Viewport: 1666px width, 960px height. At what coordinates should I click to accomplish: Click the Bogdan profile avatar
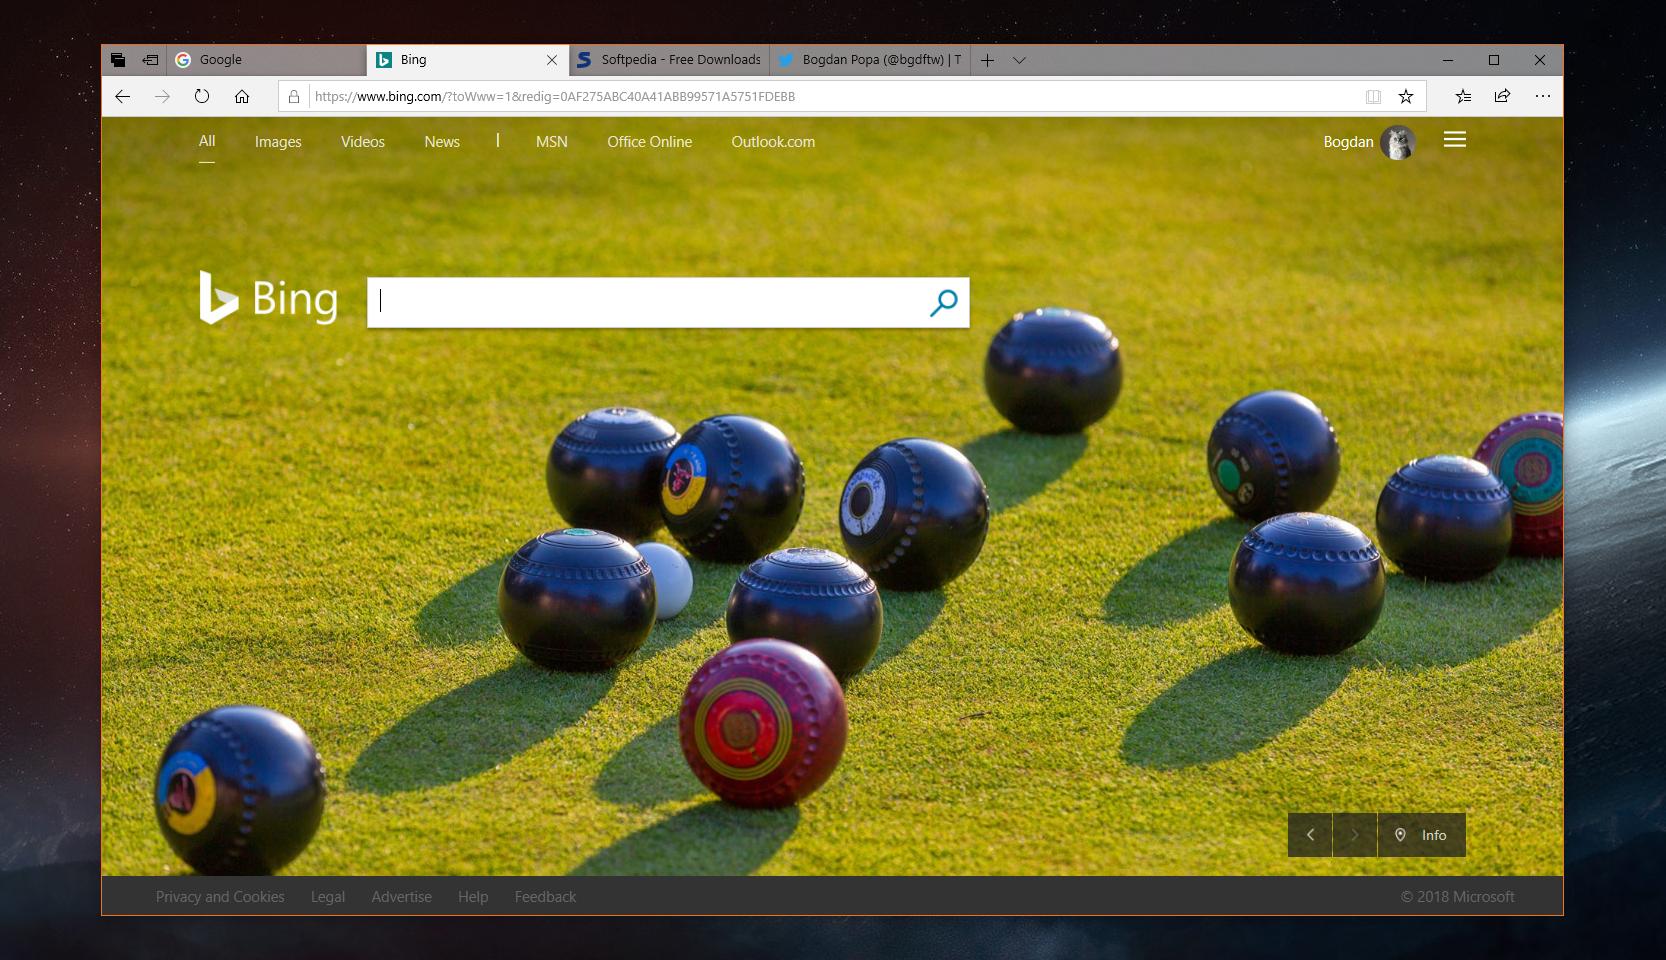point(1398,142)
